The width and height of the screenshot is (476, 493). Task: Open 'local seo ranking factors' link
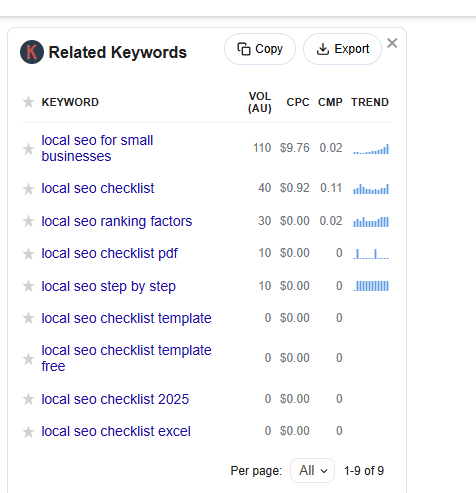(x=117, y=221)
